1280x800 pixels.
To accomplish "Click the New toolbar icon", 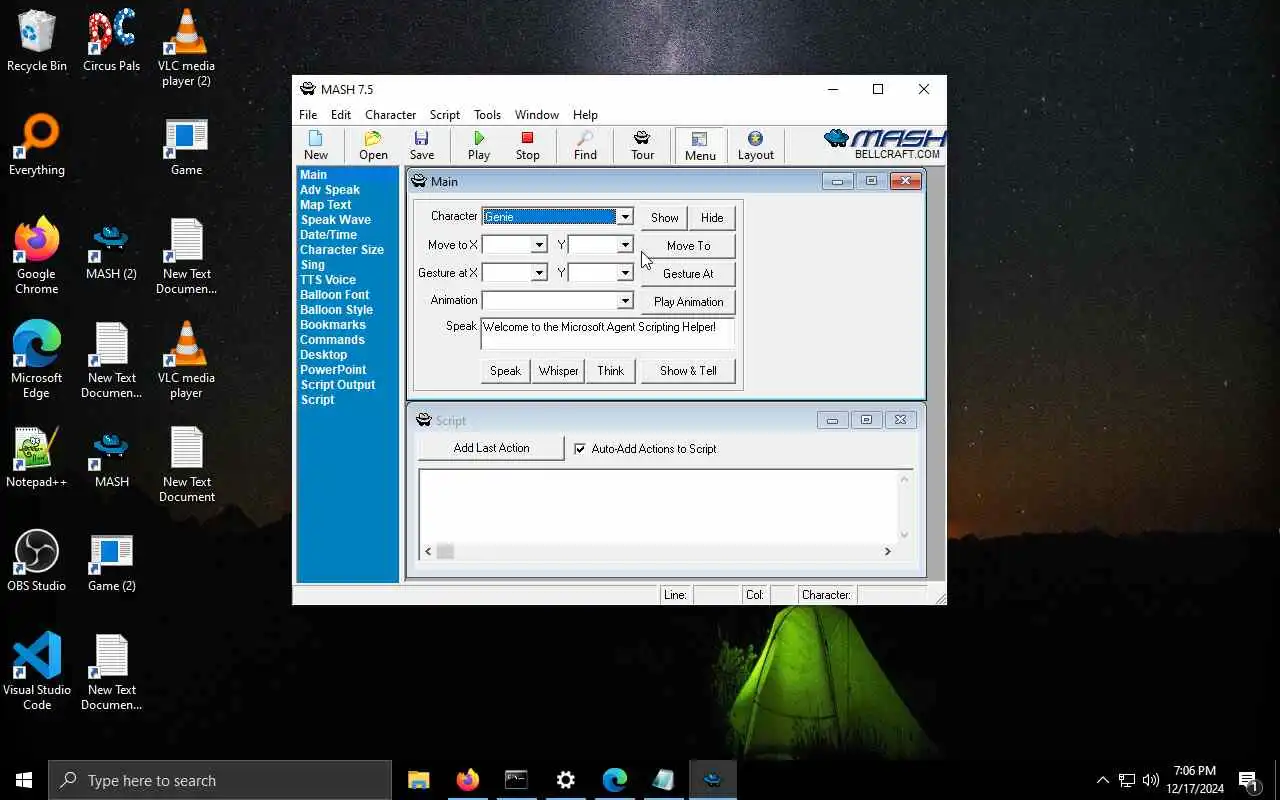I will [x=316, y=145].
